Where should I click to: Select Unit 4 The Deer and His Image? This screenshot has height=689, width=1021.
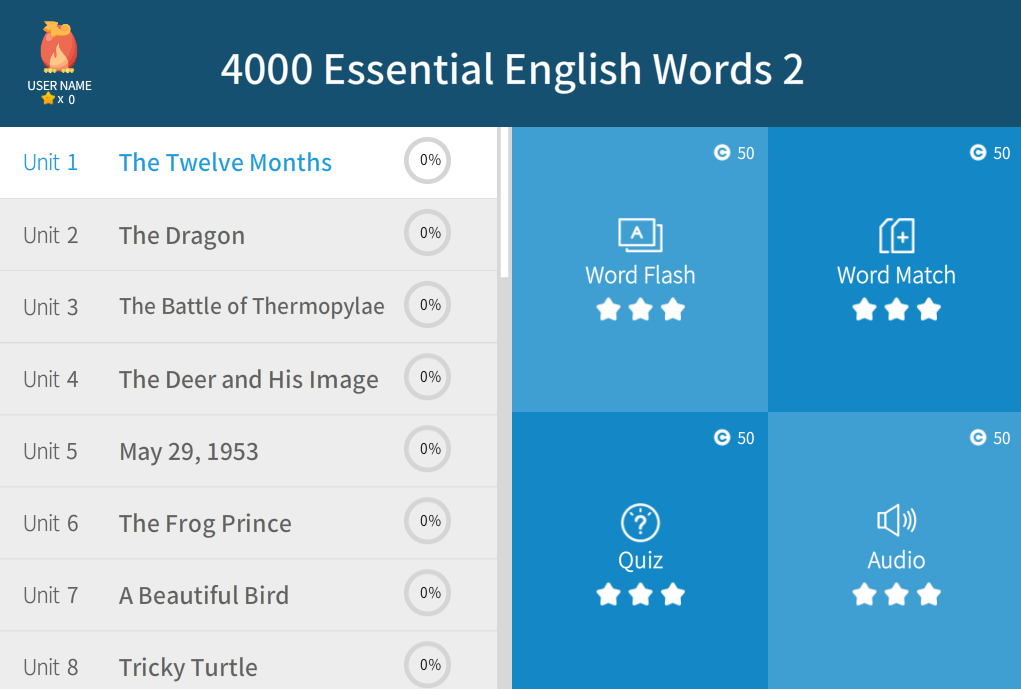[x=248, y=379]
